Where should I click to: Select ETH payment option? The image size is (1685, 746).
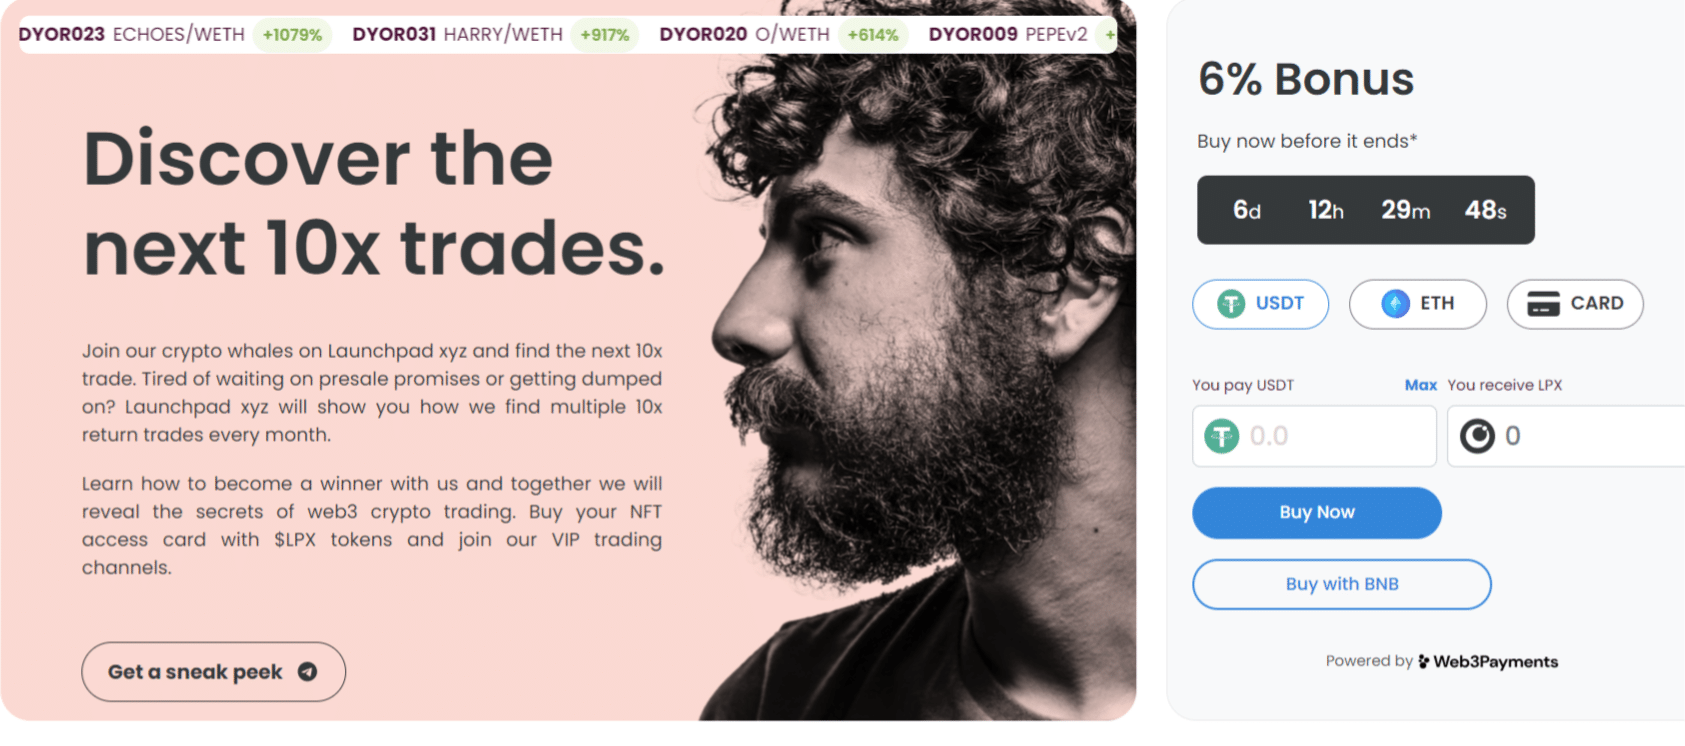(1417, 304)
